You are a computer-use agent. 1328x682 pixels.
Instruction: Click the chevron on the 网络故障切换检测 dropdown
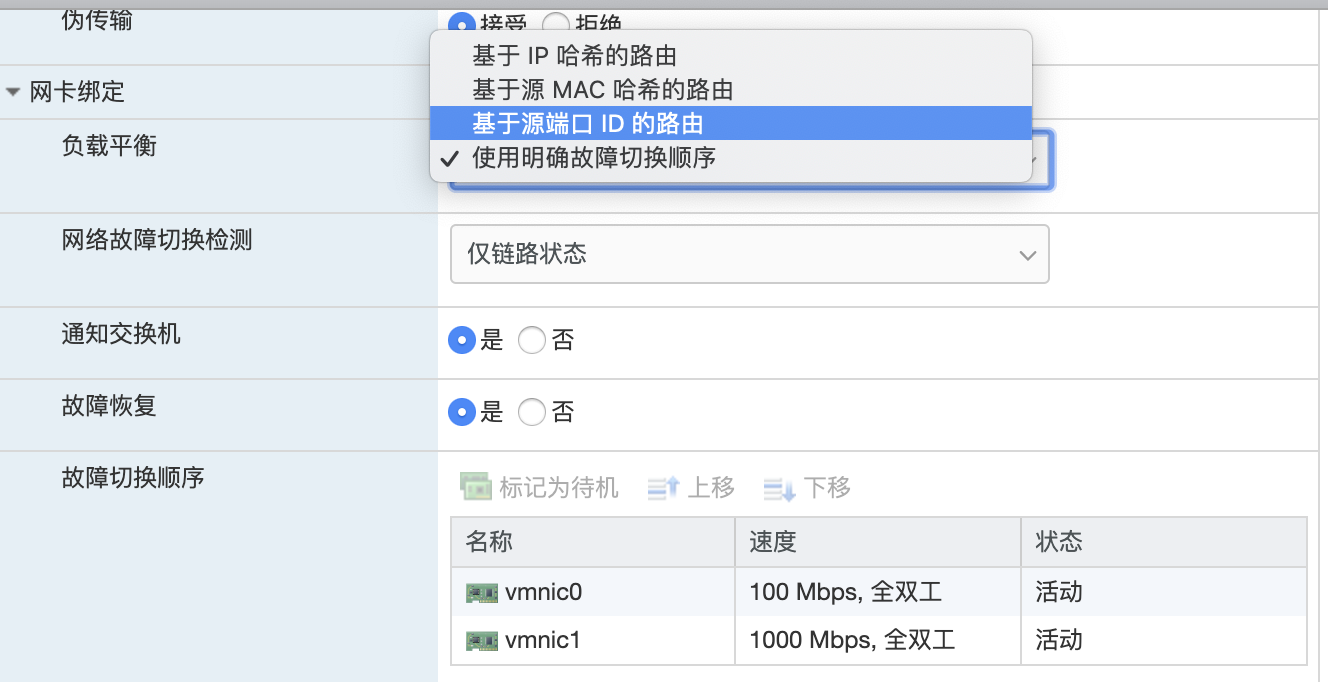1027,254
